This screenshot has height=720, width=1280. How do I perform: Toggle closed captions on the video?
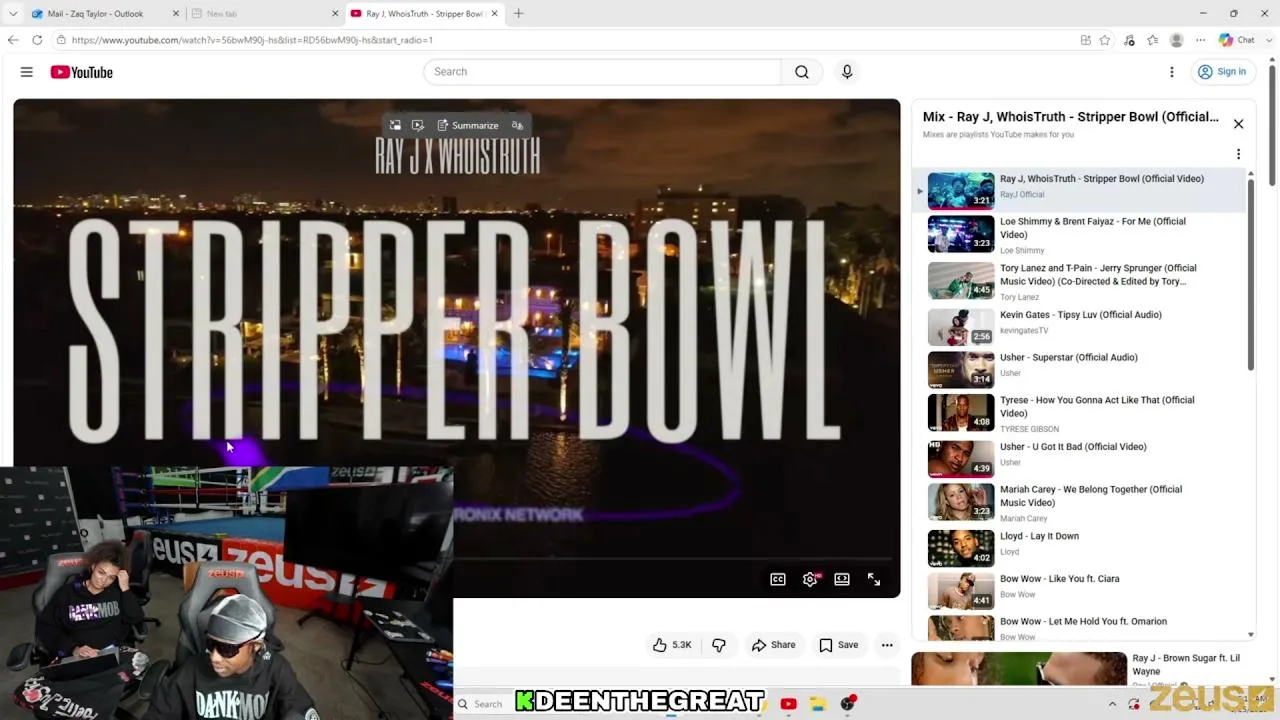point(778,579)
